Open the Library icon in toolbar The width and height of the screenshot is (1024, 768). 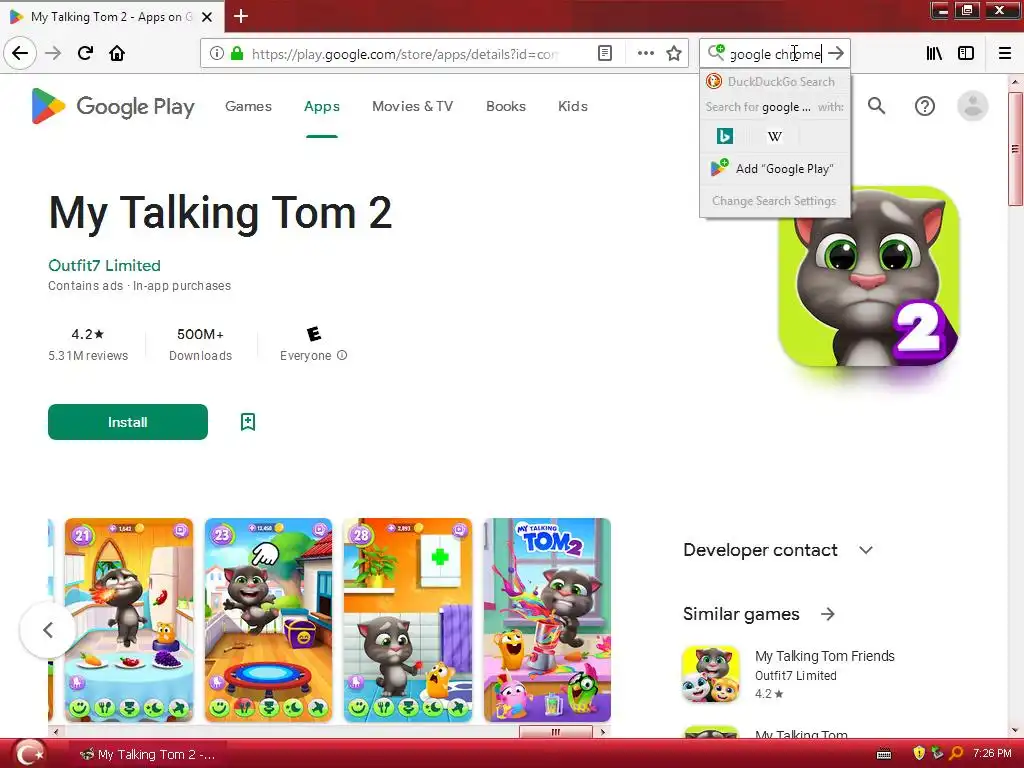click(934, 54)
